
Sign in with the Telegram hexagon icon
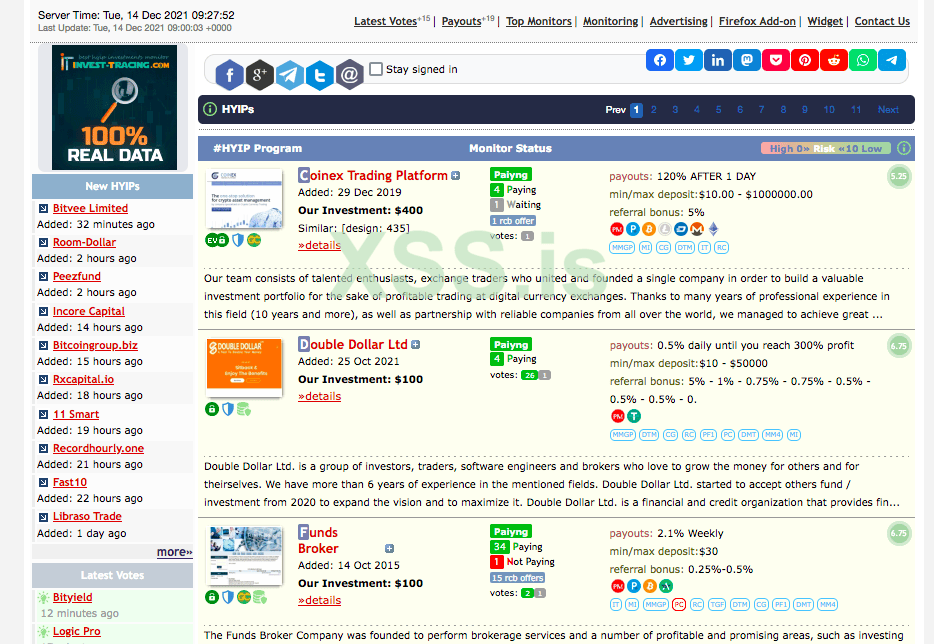289,75
